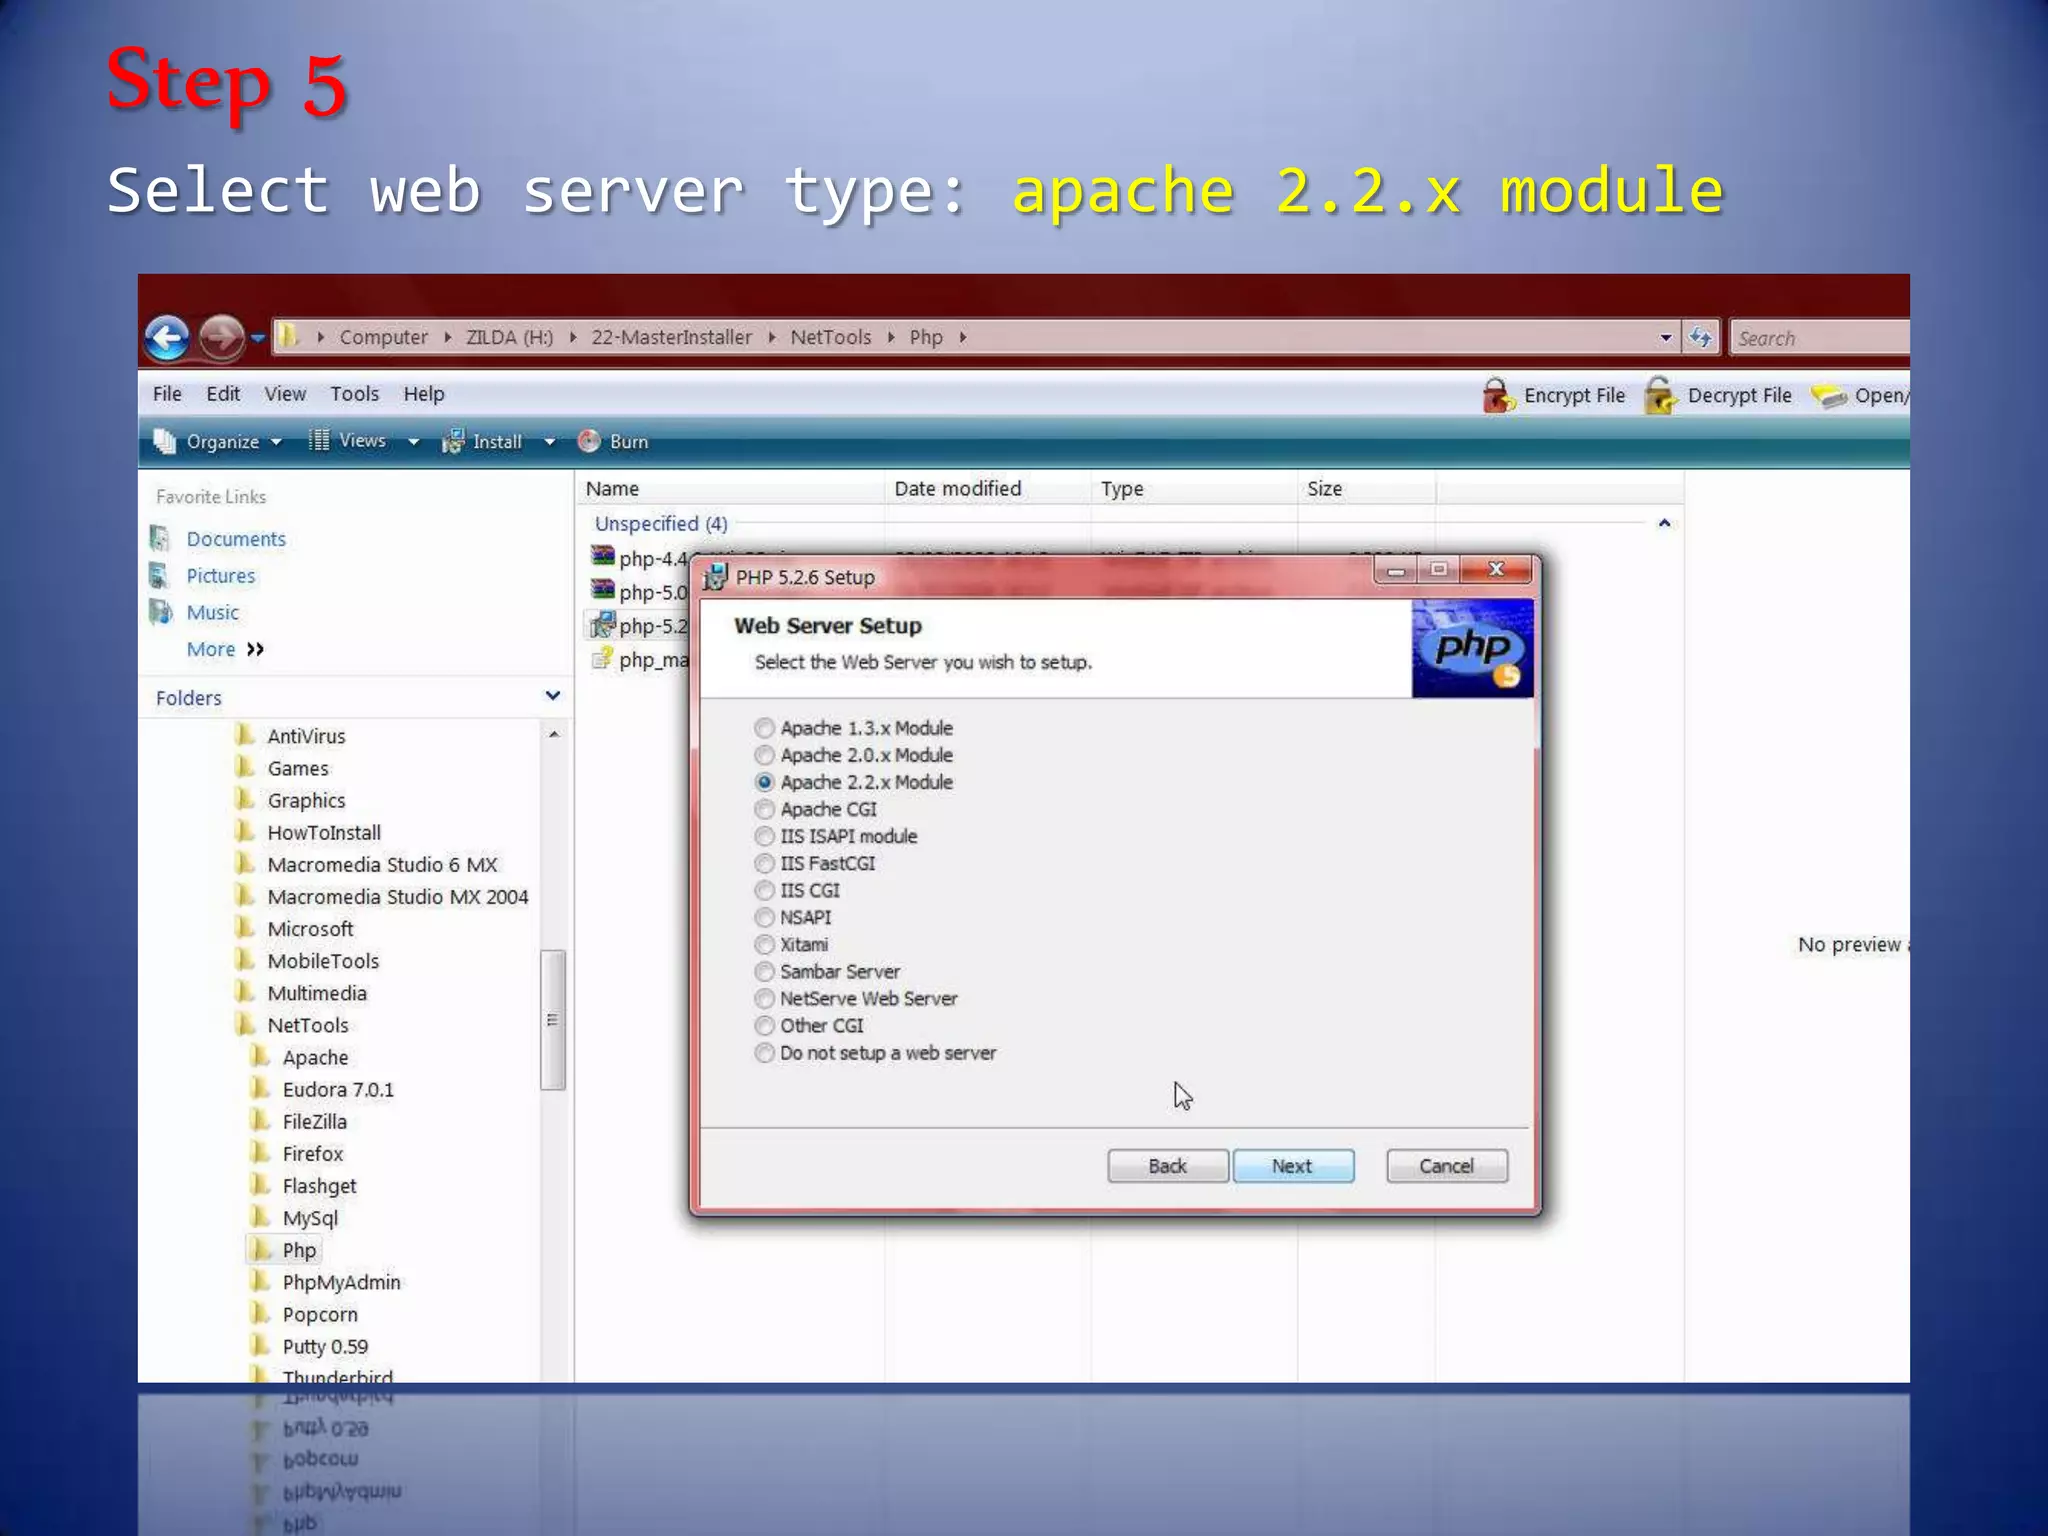Open the File menu
The height and width of the screenshot is (1536, 2048).
[x=167, y=394]
